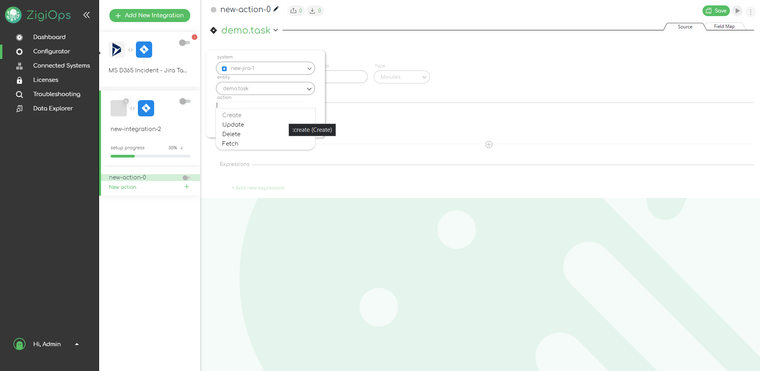Expand the demo.task heading chevron
760x371 pixels.
275,30
